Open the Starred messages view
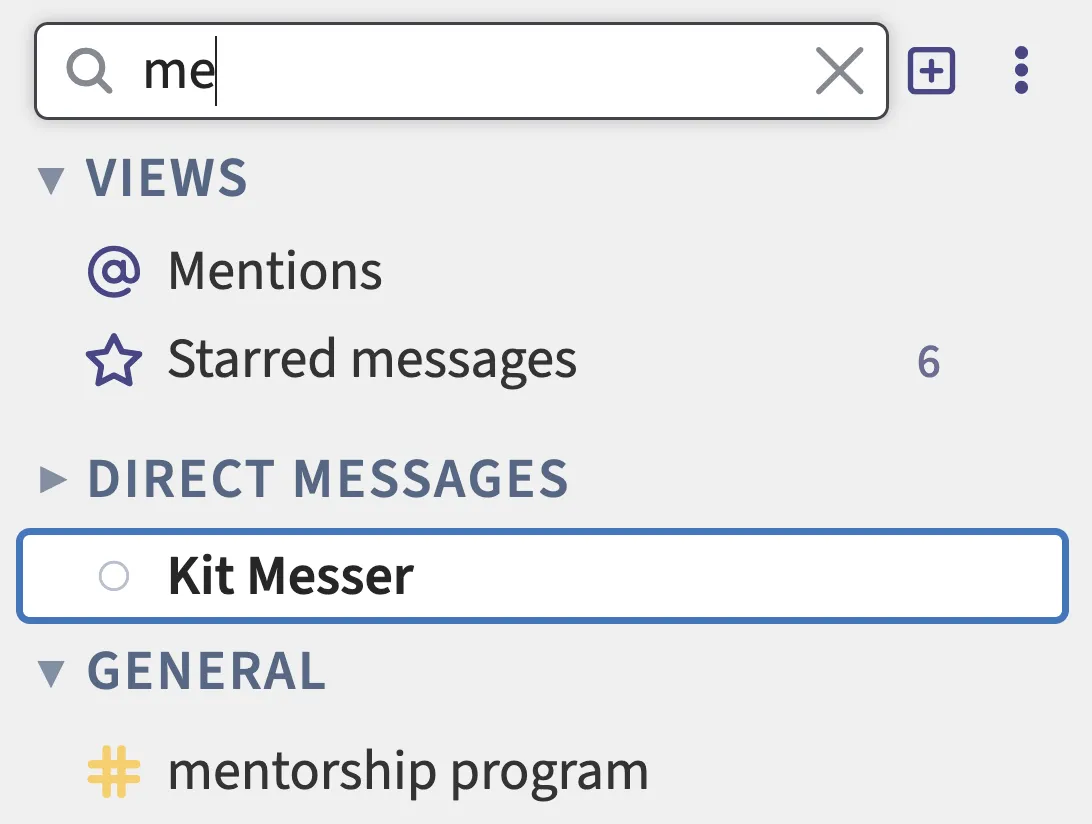The width and height of the screenshot is (1092, 824). (372, 361)
